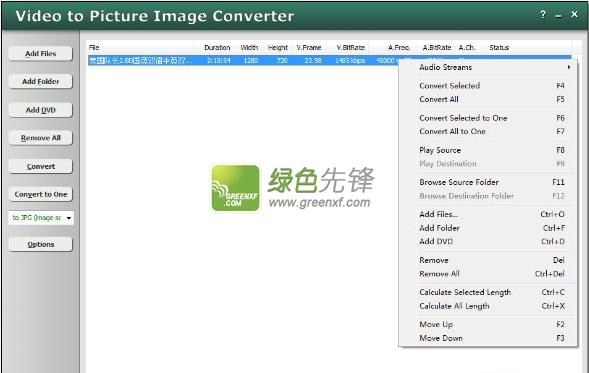
Task: Click the File column header
Action: [140, 48]
